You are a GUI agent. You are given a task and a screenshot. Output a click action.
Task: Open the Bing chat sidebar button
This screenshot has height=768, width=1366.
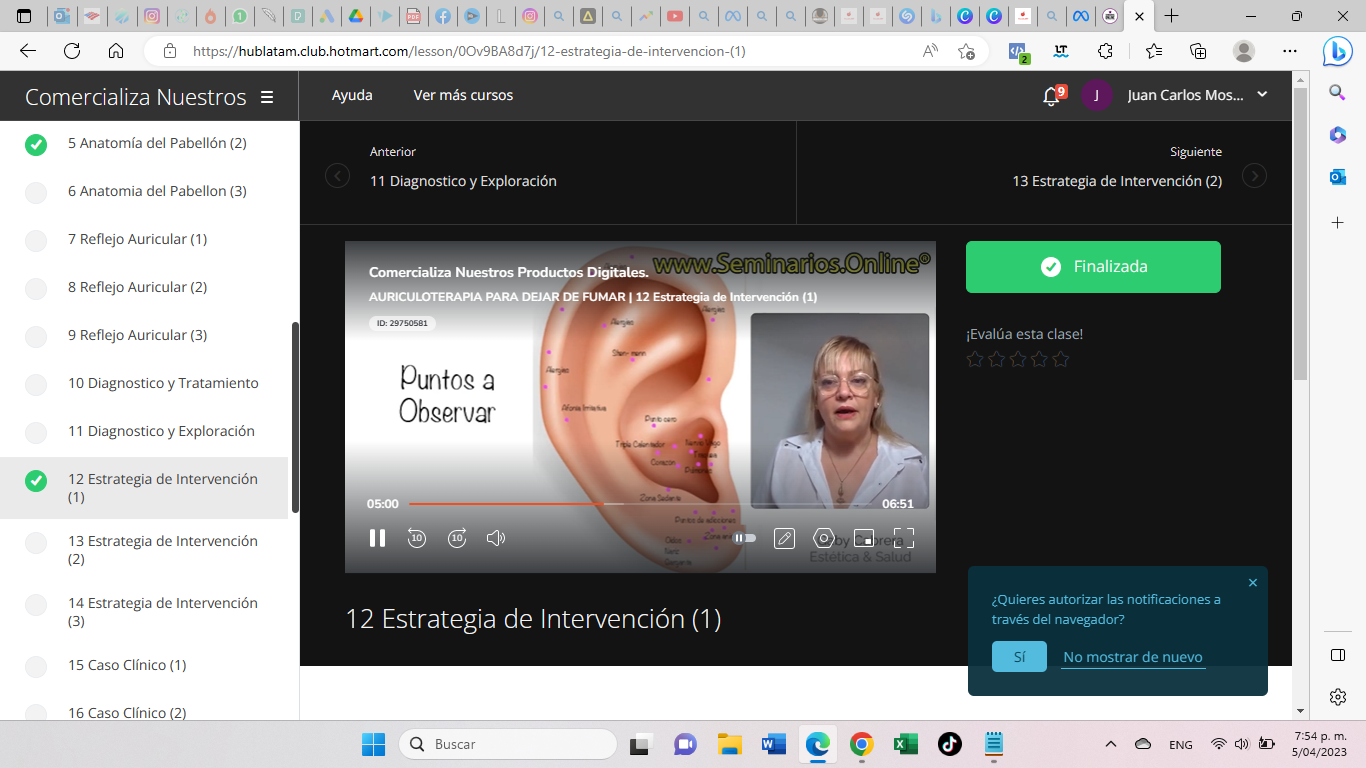pos(1338,51)
